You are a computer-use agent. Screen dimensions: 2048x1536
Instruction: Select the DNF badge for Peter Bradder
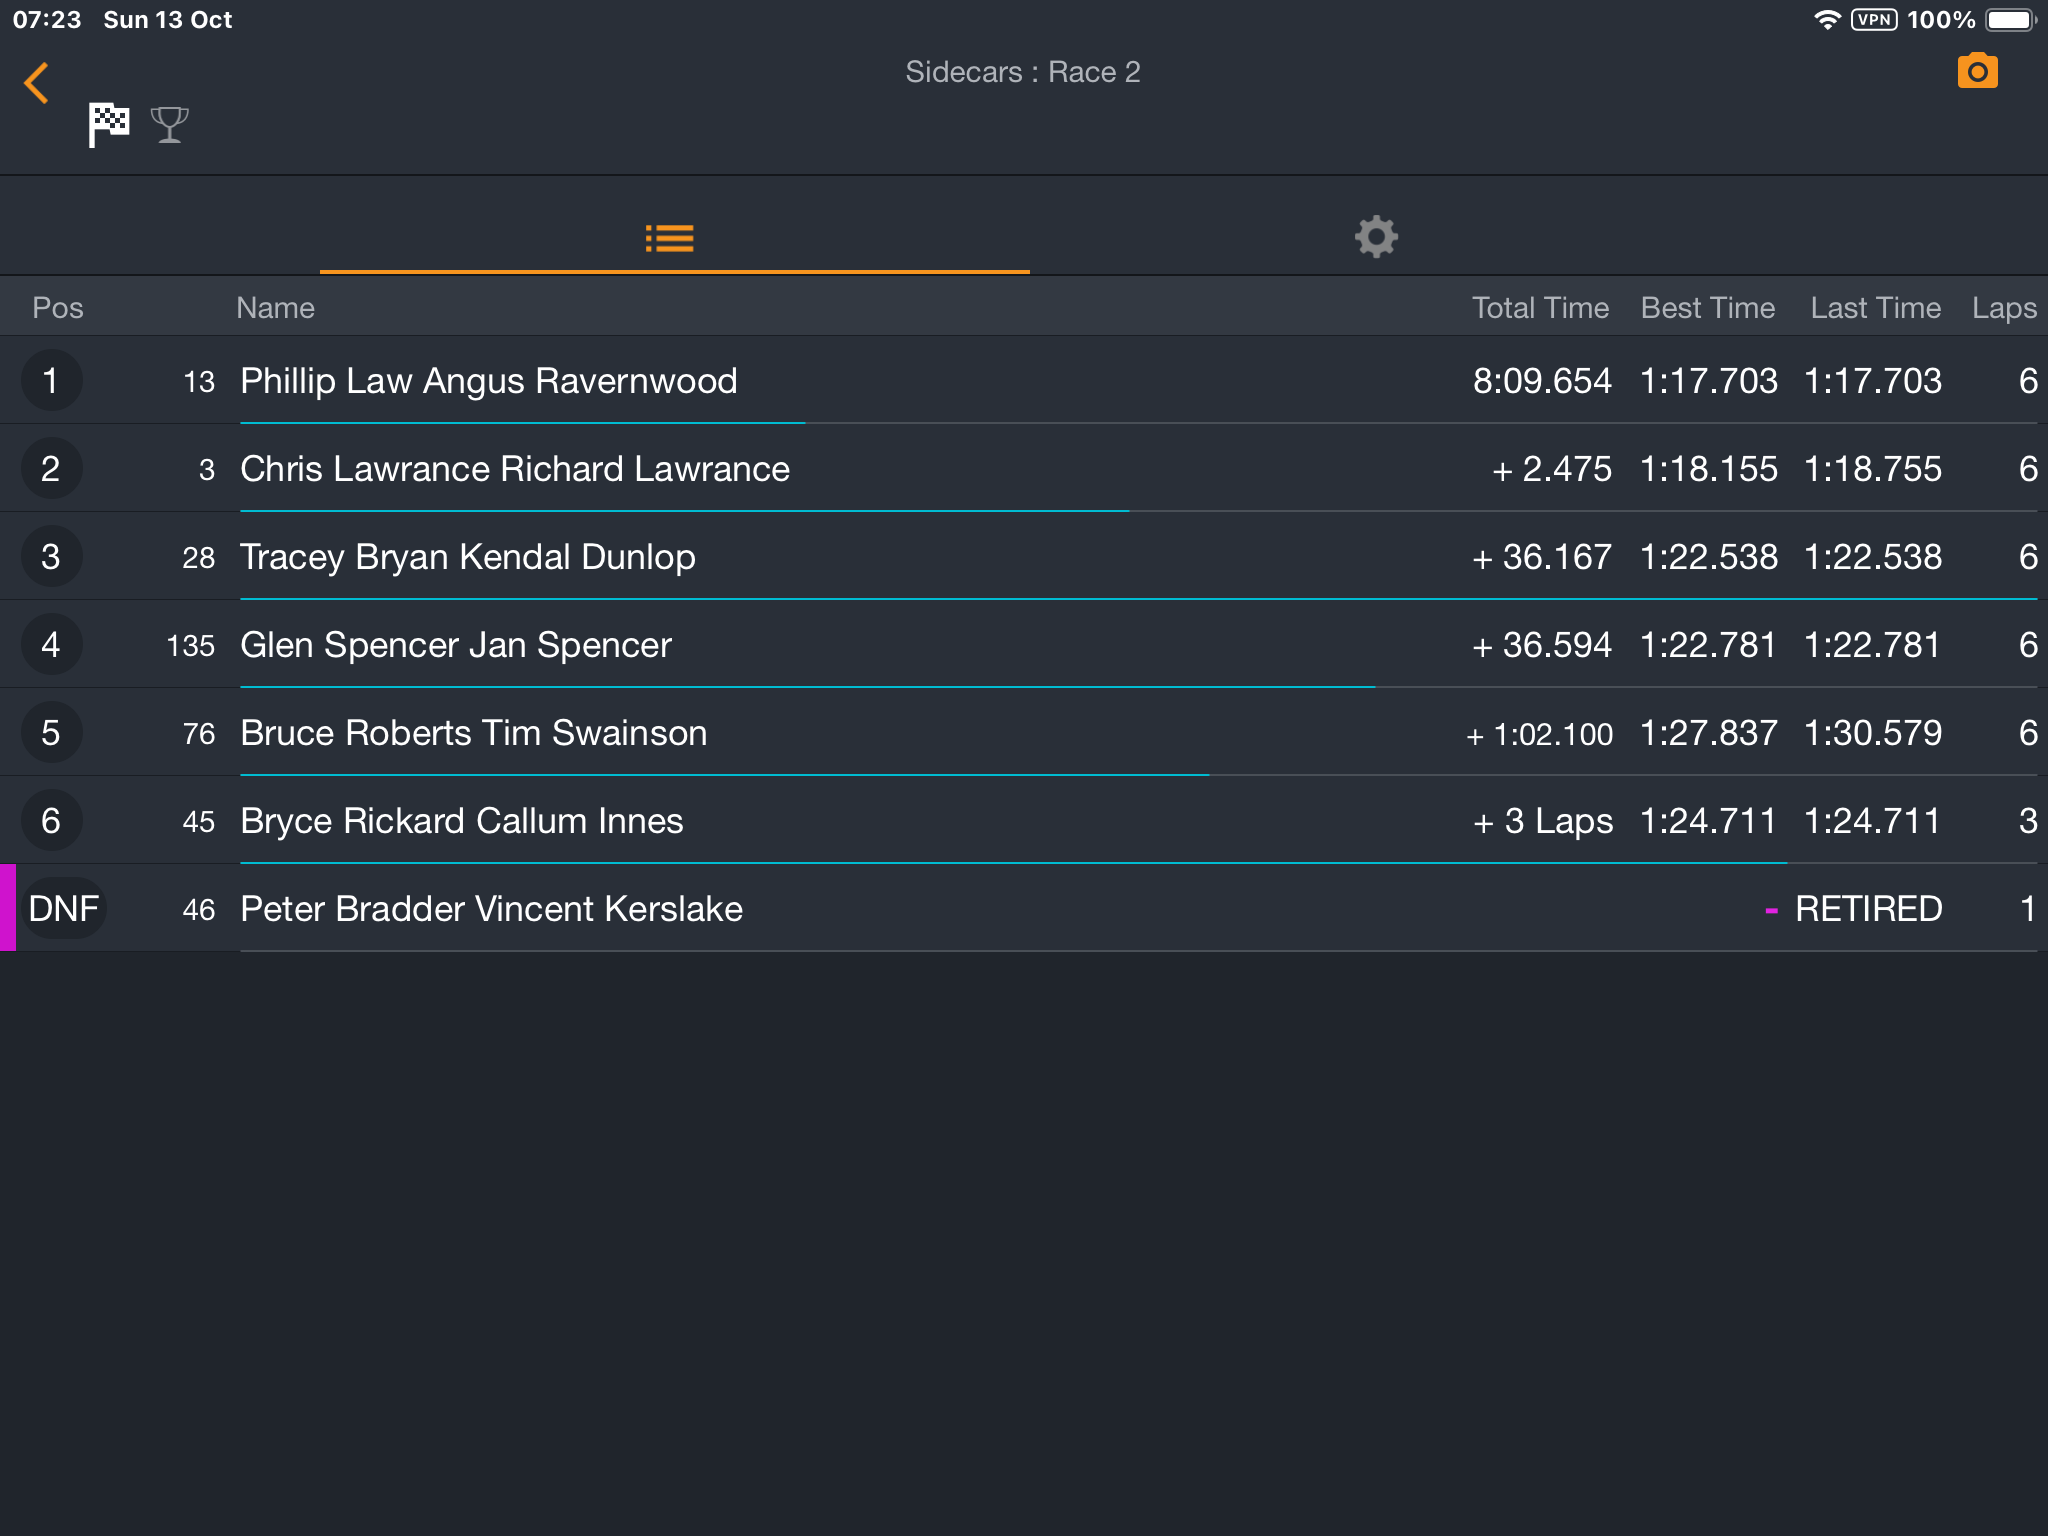click(x=63, y=908)
